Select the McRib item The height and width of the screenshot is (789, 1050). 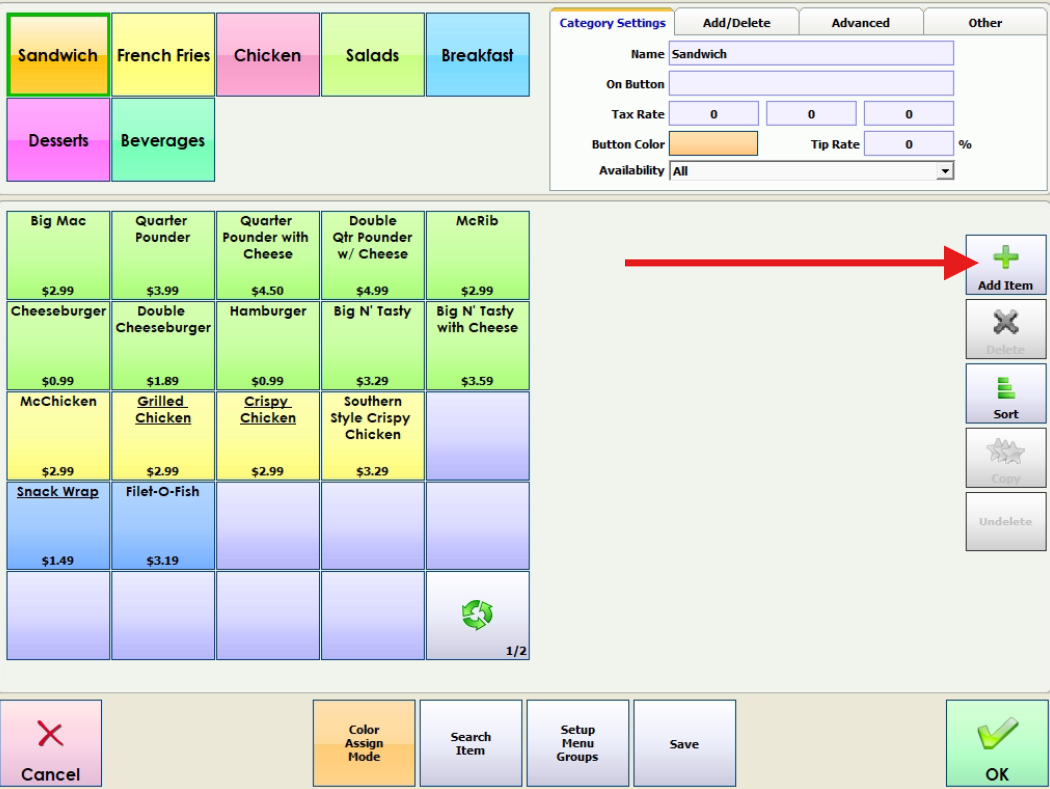(477, 255)
